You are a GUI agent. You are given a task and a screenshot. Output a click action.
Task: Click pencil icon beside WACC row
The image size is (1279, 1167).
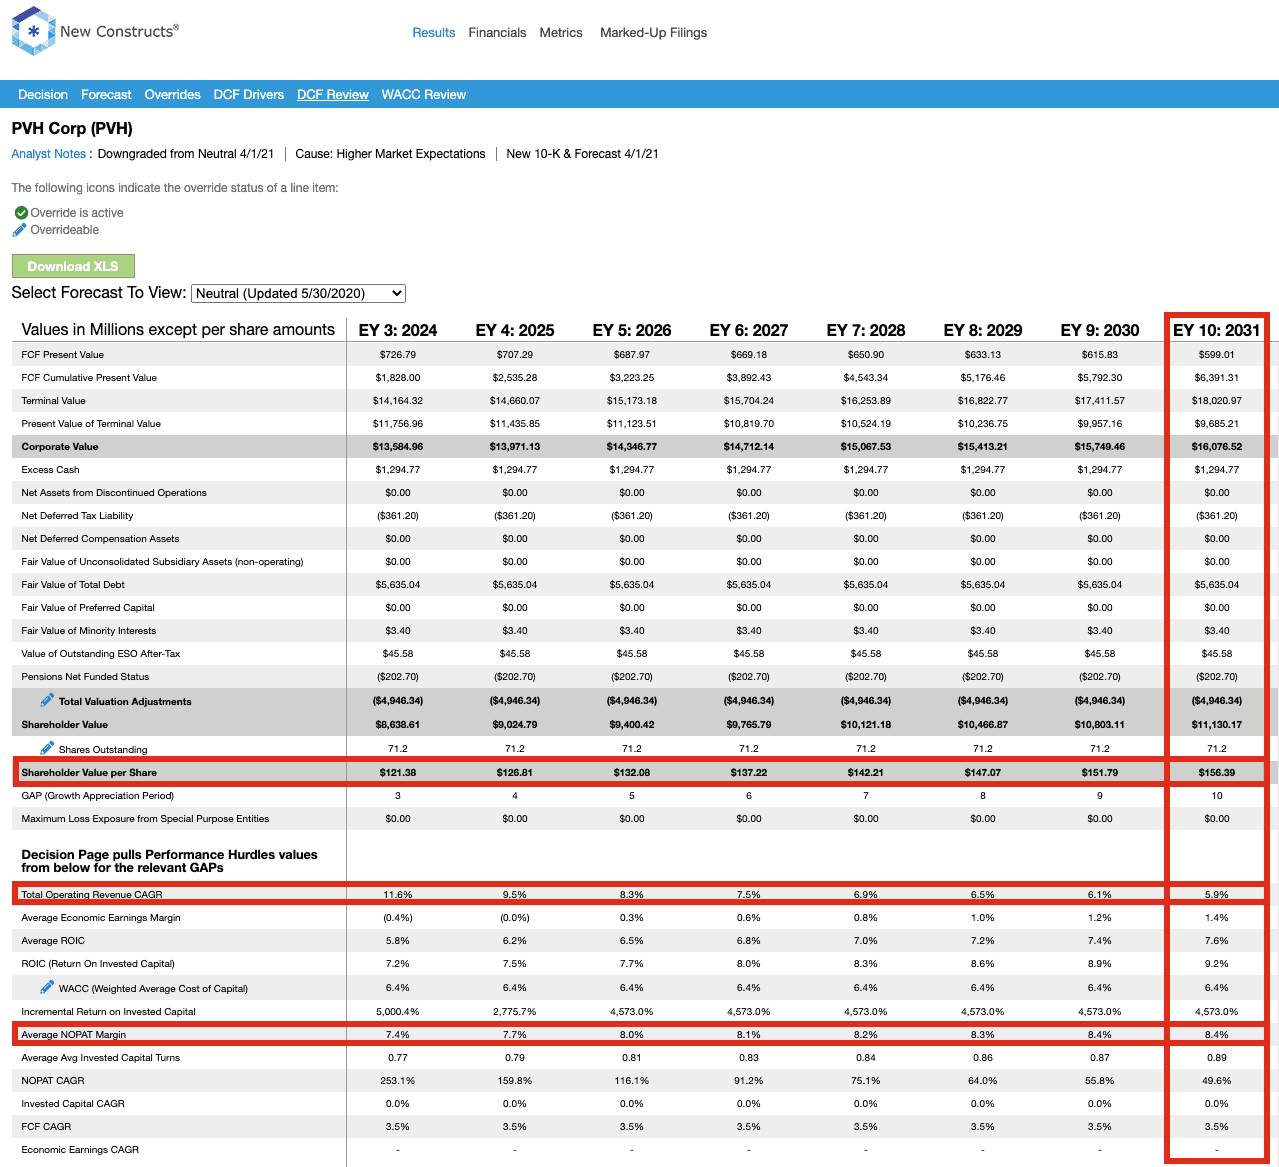[x=47, y=987]
